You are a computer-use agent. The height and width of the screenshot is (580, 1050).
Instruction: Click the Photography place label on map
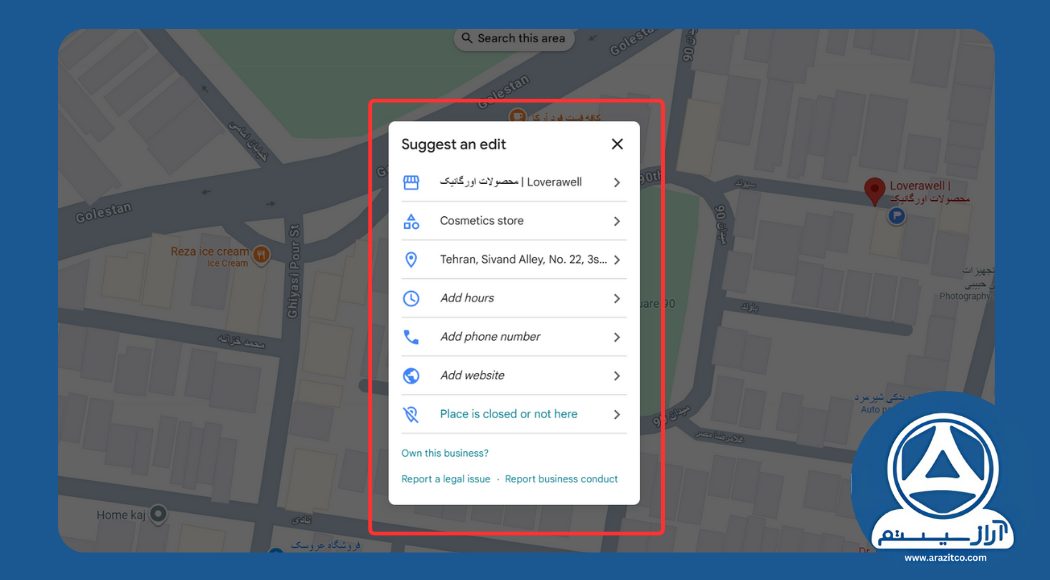point(964,296)
